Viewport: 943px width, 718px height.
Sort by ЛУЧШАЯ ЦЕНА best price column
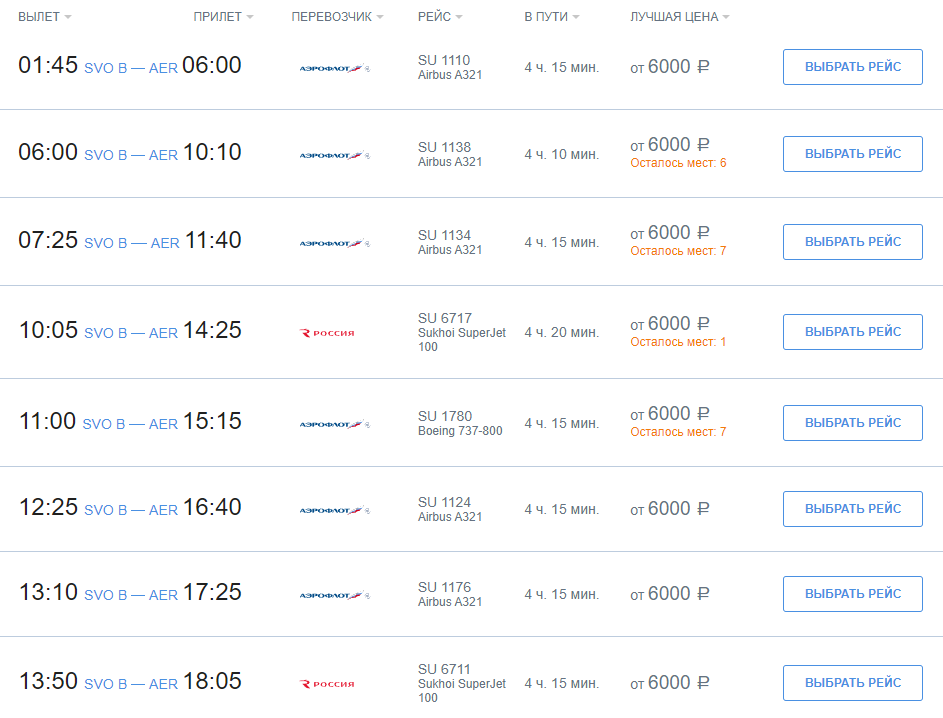(x=680, y=17)
